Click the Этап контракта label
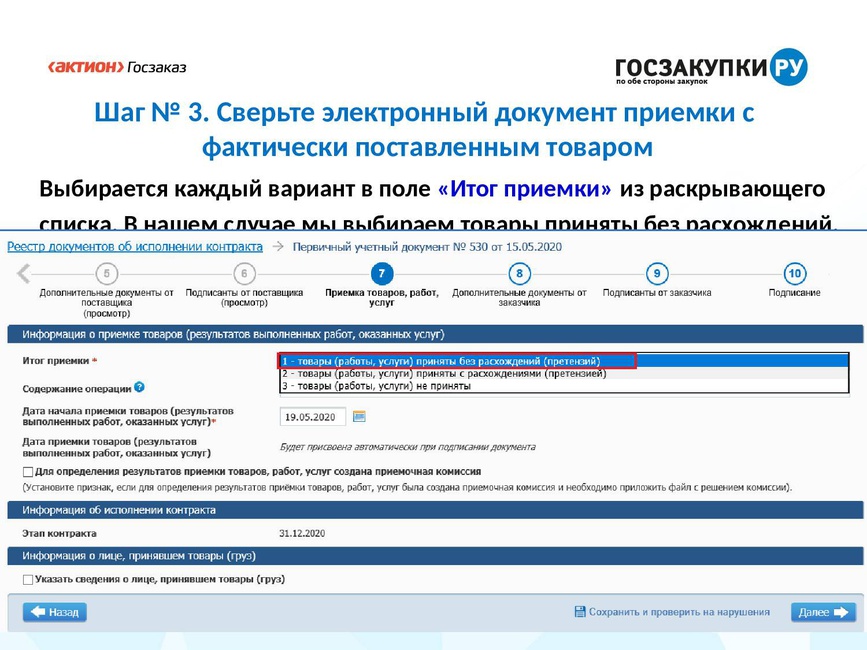This screenshot has height=650, width=867. click(59, 533)
